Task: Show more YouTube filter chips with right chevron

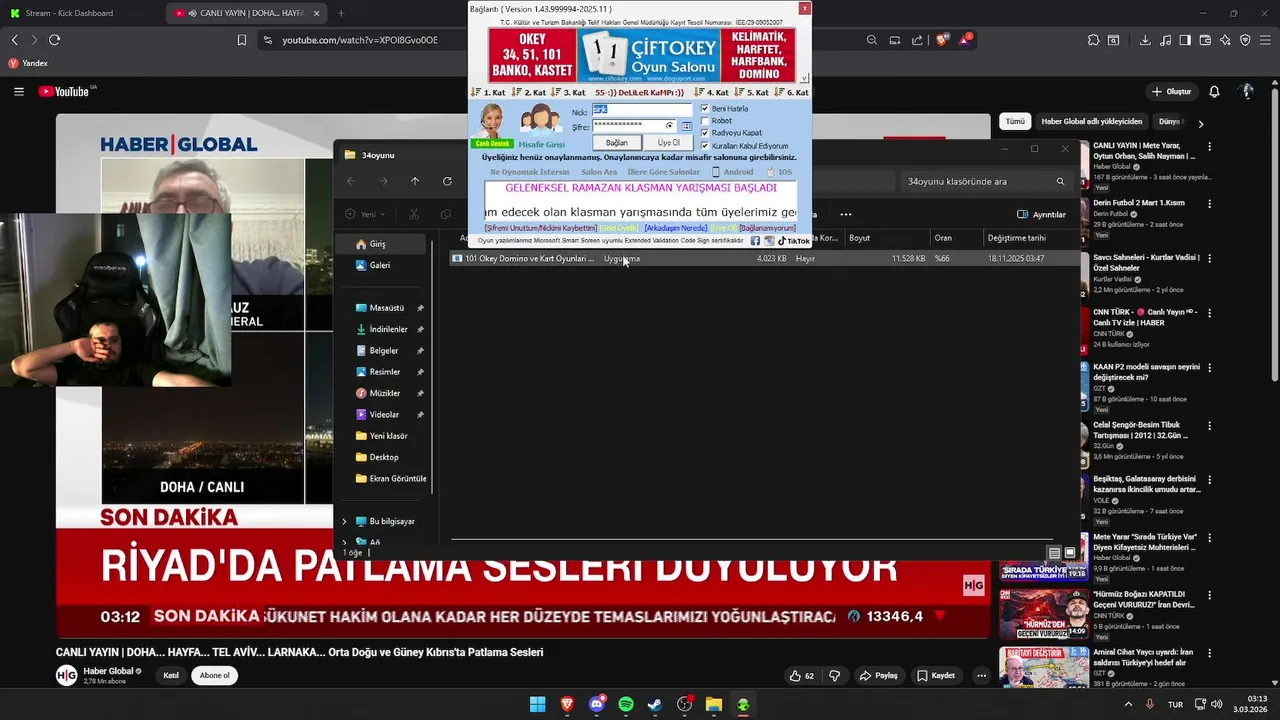Action: click(x=1201, y=123)
